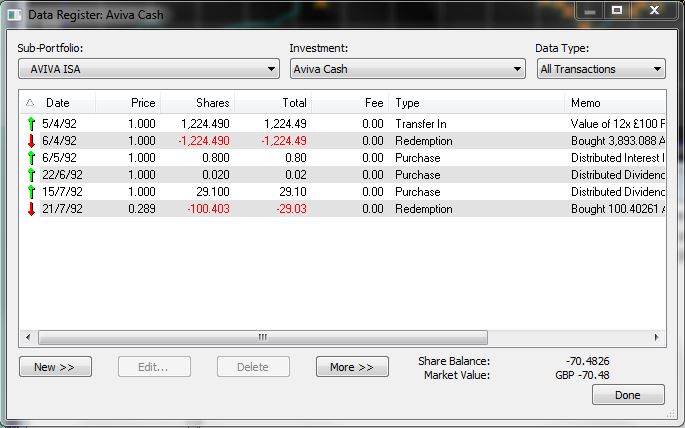Click the green up arrow on 5/4/92 row
685x428 pixels.
coord(31,124)
